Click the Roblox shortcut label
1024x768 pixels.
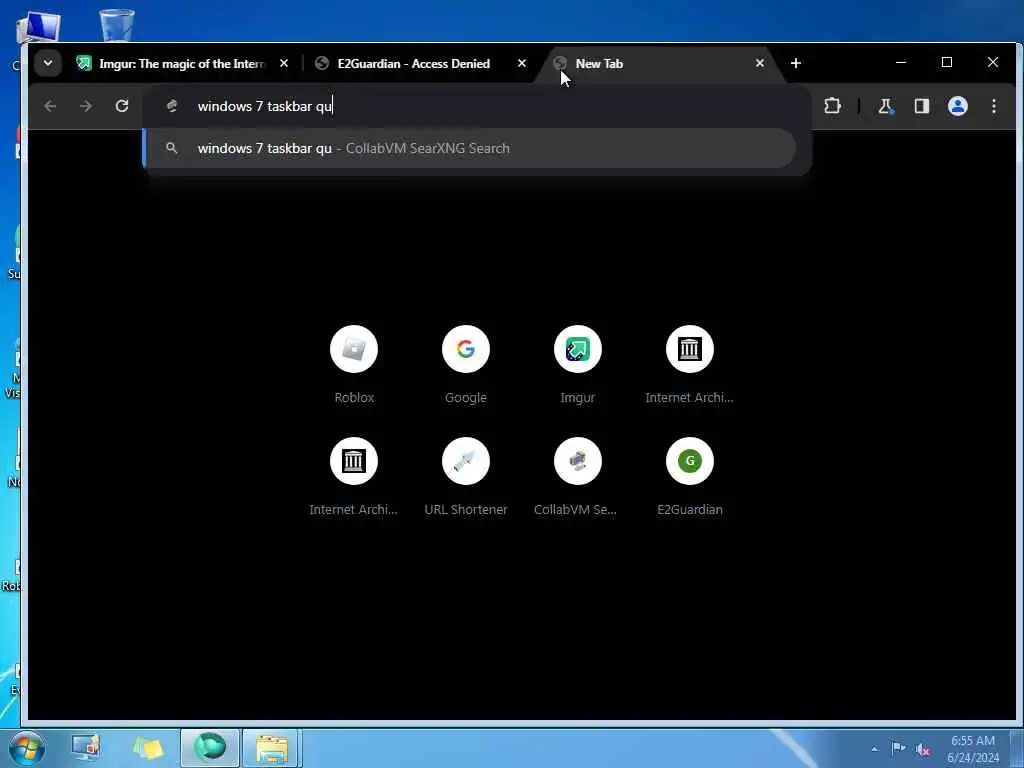point(354,397)
